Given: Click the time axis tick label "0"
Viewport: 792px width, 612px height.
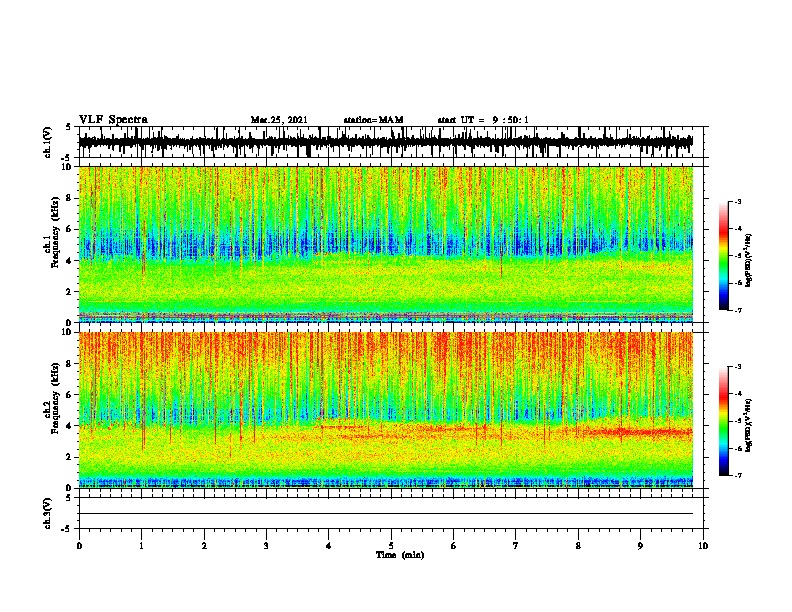Looking at the screenshot, I should point(79,546).
